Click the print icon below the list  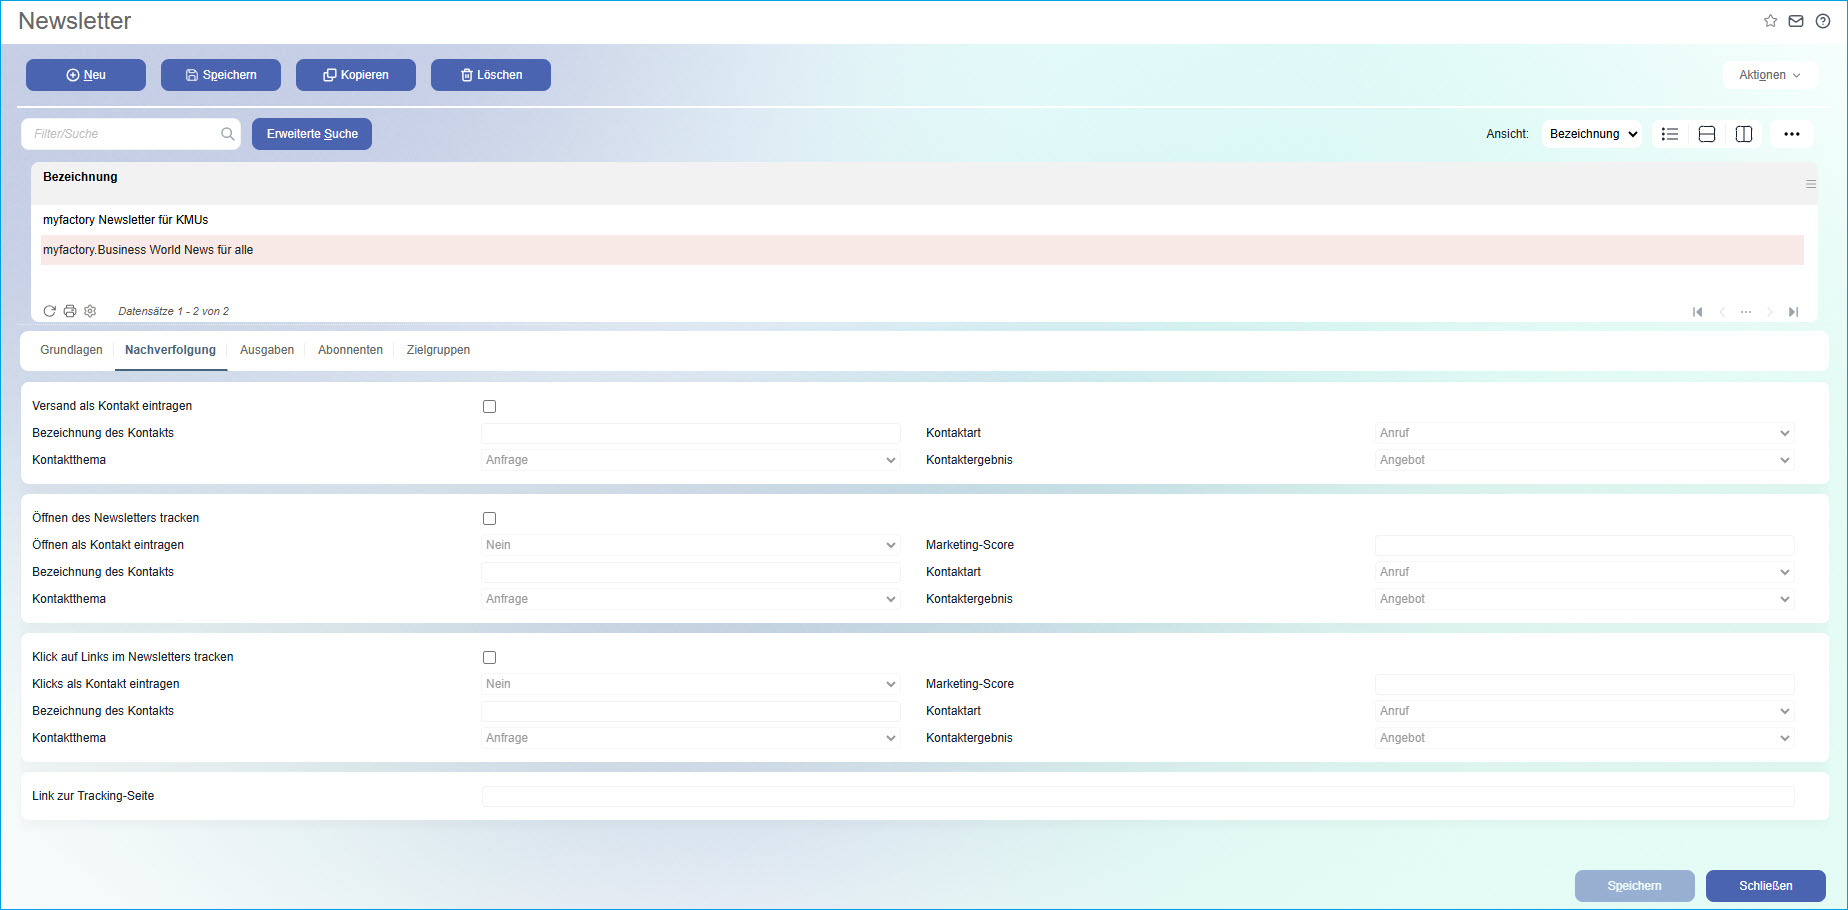tap(70, 311)
